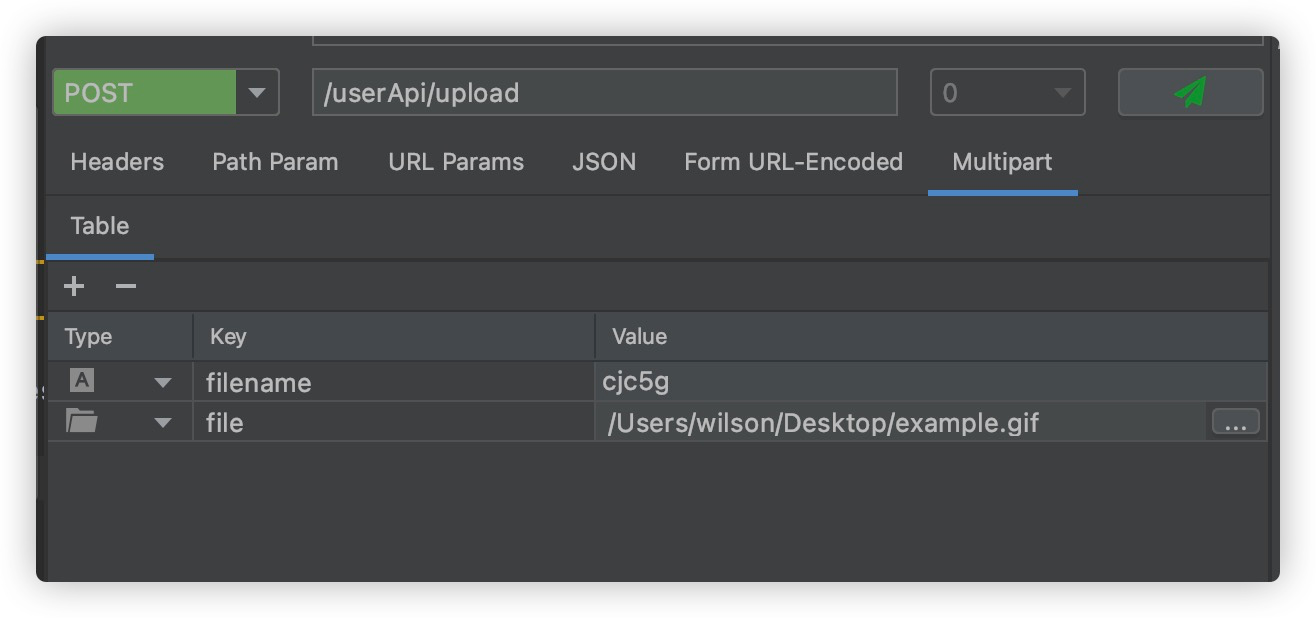Expand type dropdown for filename row
The width and height of the screenshot is (1316, 618).
pyautogui.click(x=162, y=383)
